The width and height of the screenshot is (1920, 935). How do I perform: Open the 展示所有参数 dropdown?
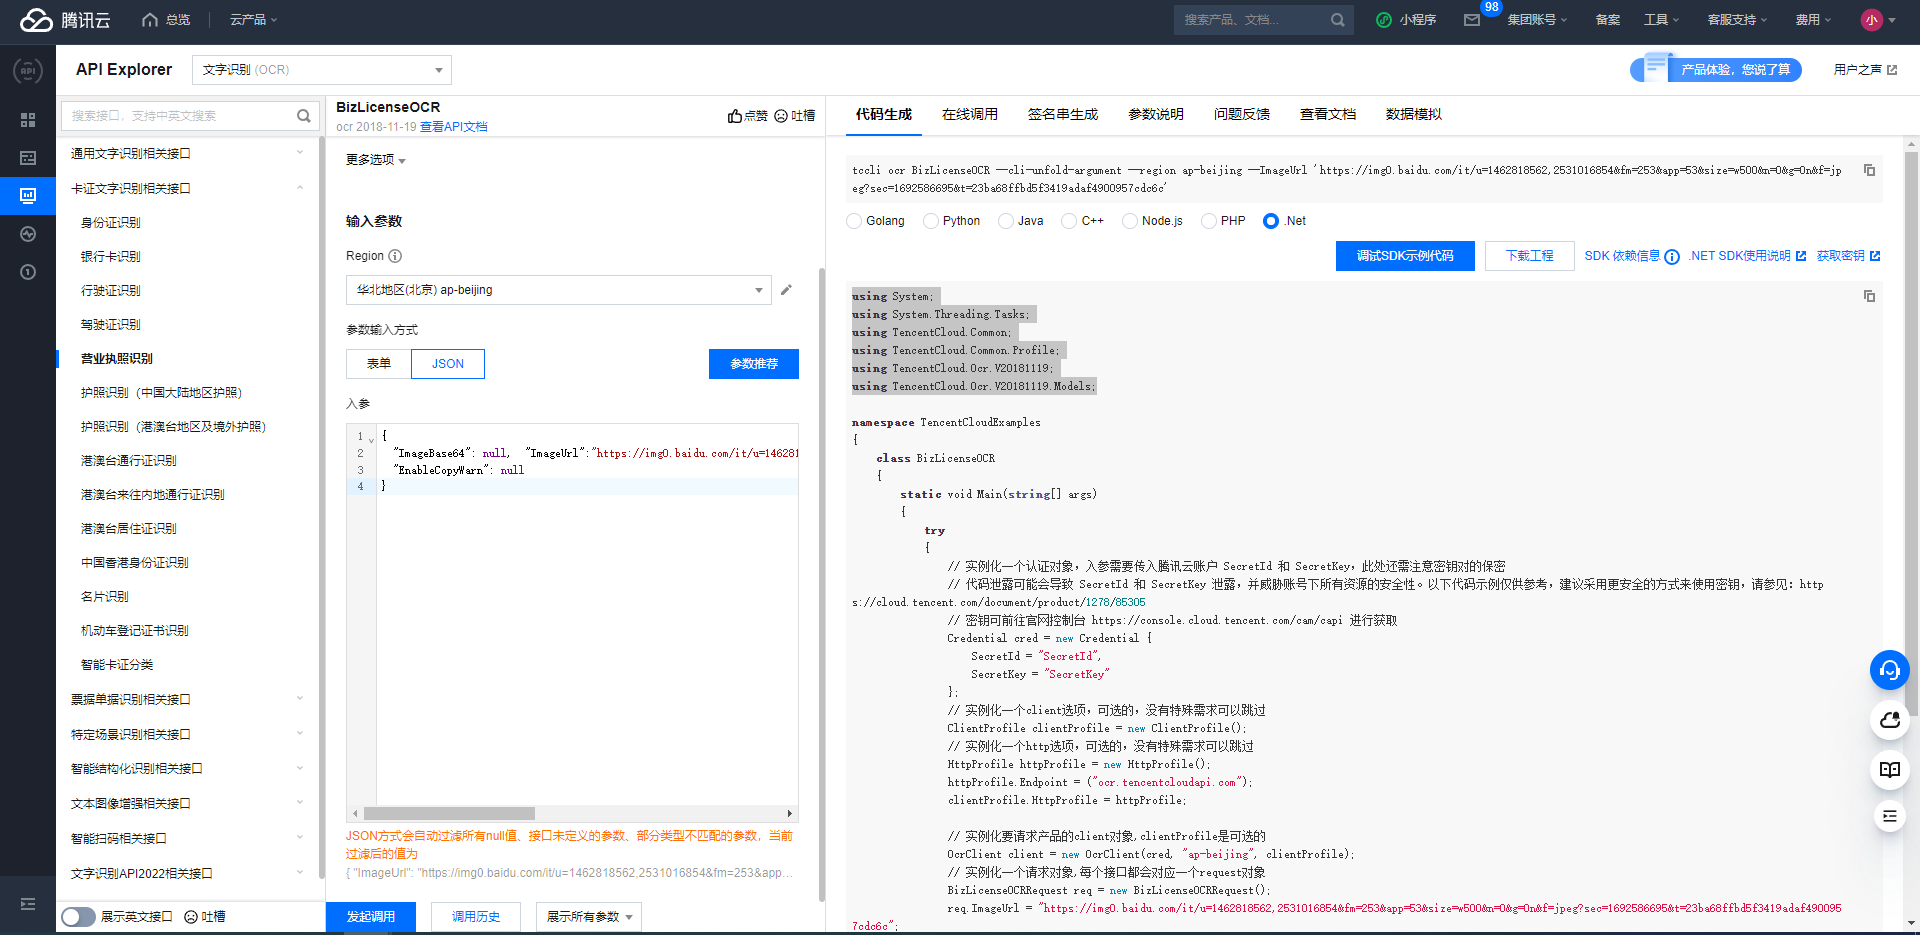tap(589, 917)
